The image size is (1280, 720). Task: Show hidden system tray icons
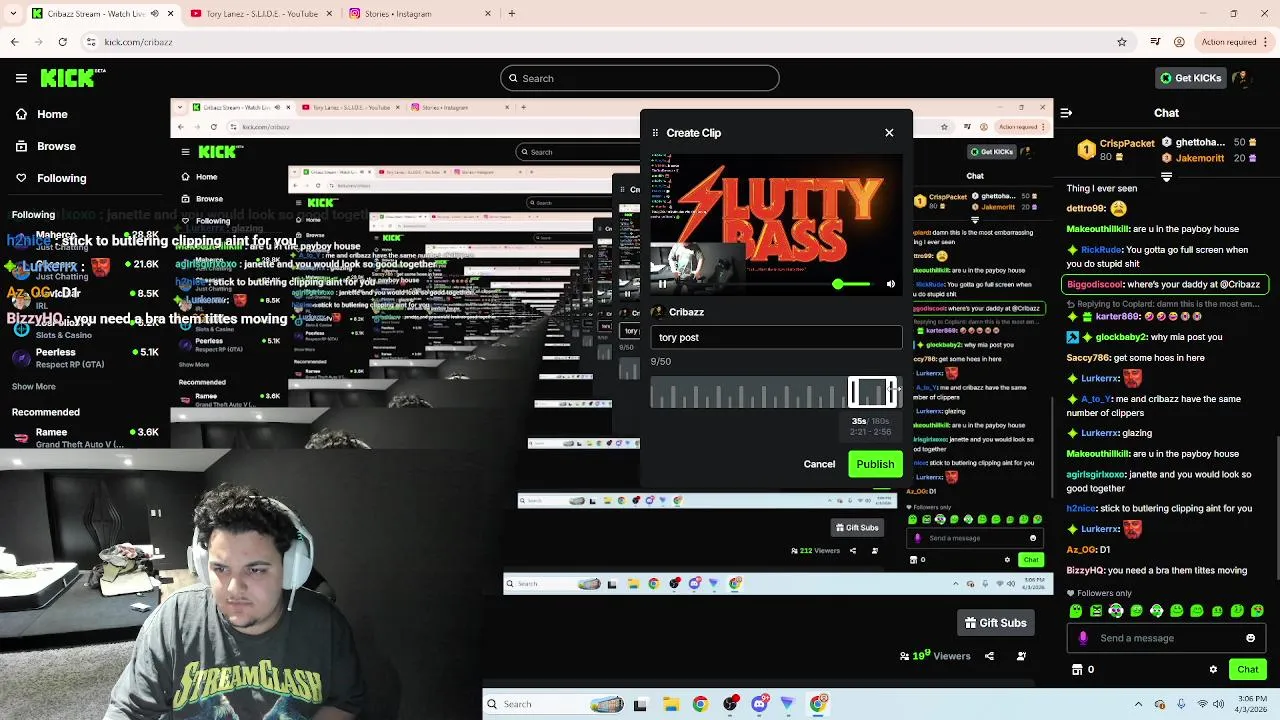click(1138, 704)
